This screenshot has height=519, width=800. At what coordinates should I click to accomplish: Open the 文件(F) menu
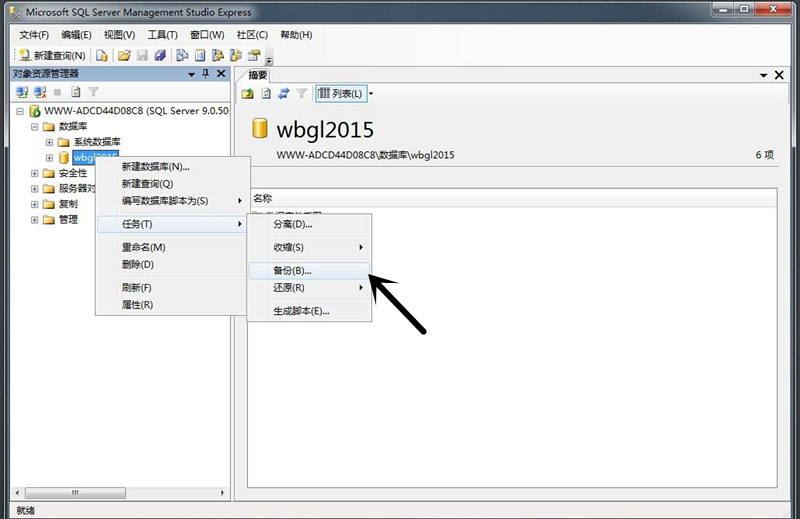point(34,35)
